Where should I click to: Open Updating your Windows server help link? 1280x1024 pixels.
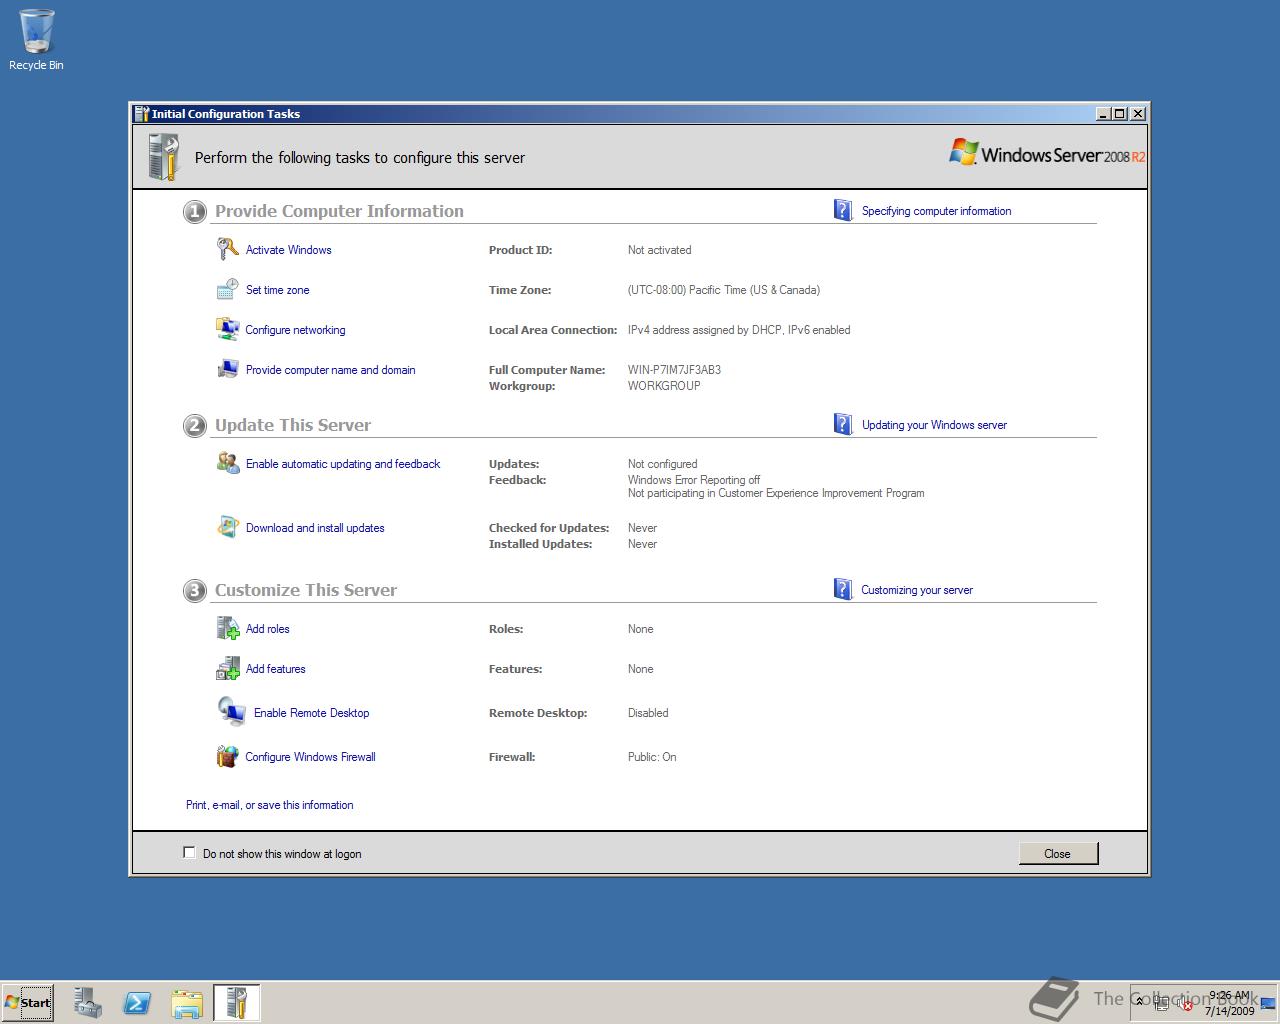pos(934,425)
